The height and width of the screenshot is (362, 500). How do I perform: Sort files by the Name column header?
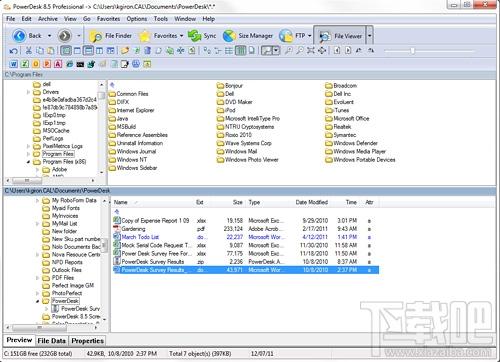tap(153, 202)
